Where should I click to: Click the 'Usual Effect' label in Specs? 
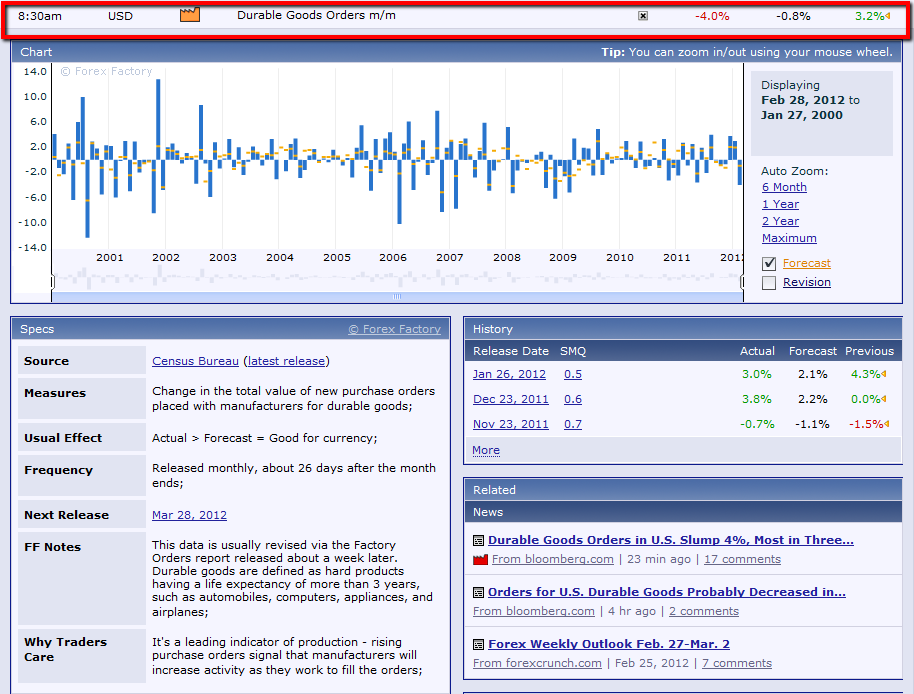(x=63, y=438)
